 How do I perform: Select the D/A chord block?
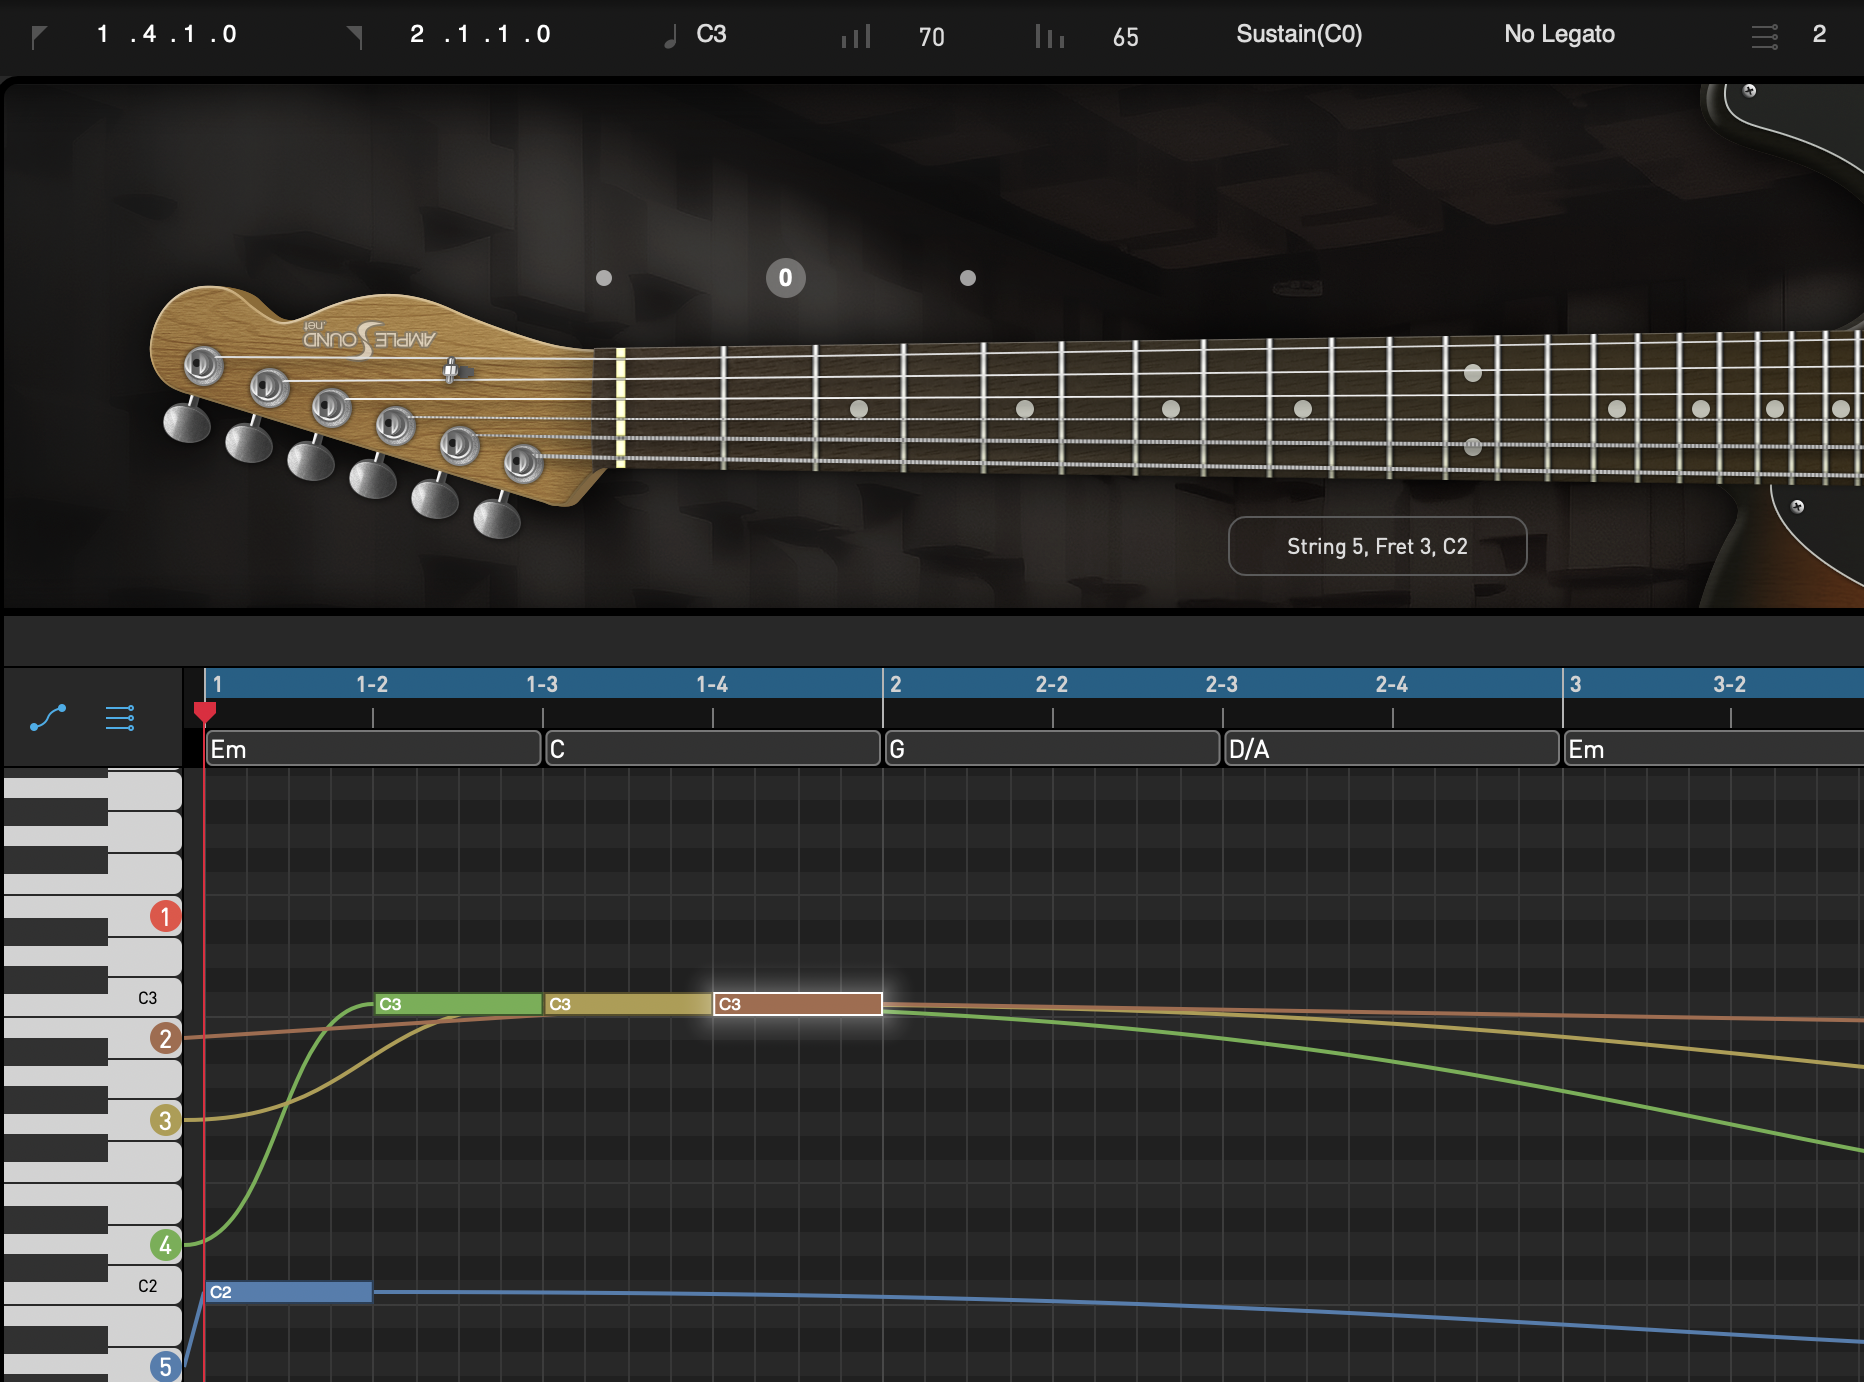click(1392, 749)
